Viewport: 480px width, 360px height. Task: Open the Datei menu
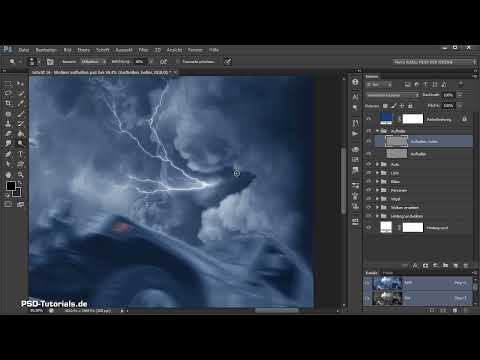(24, 50)
